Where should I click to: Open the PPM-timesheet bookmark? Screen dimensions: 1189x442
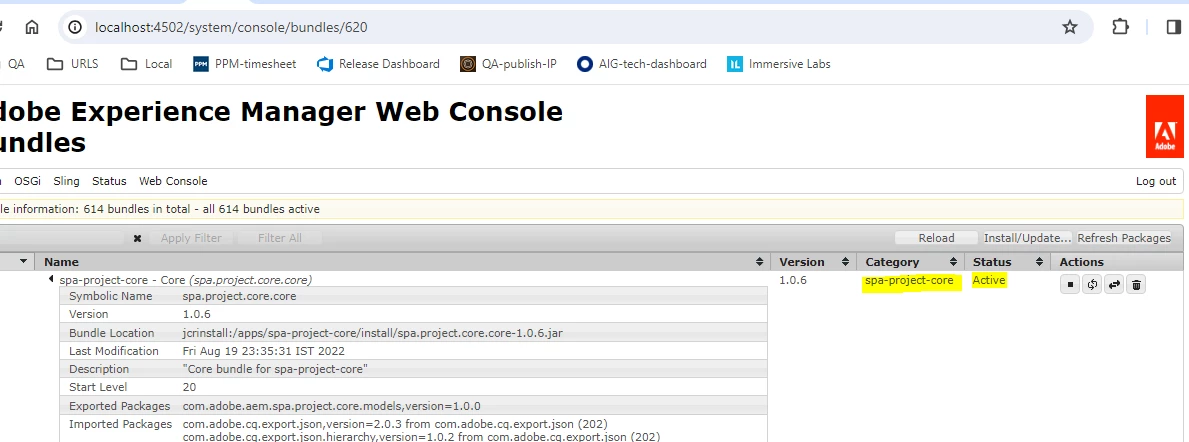(x=244, y=64)
